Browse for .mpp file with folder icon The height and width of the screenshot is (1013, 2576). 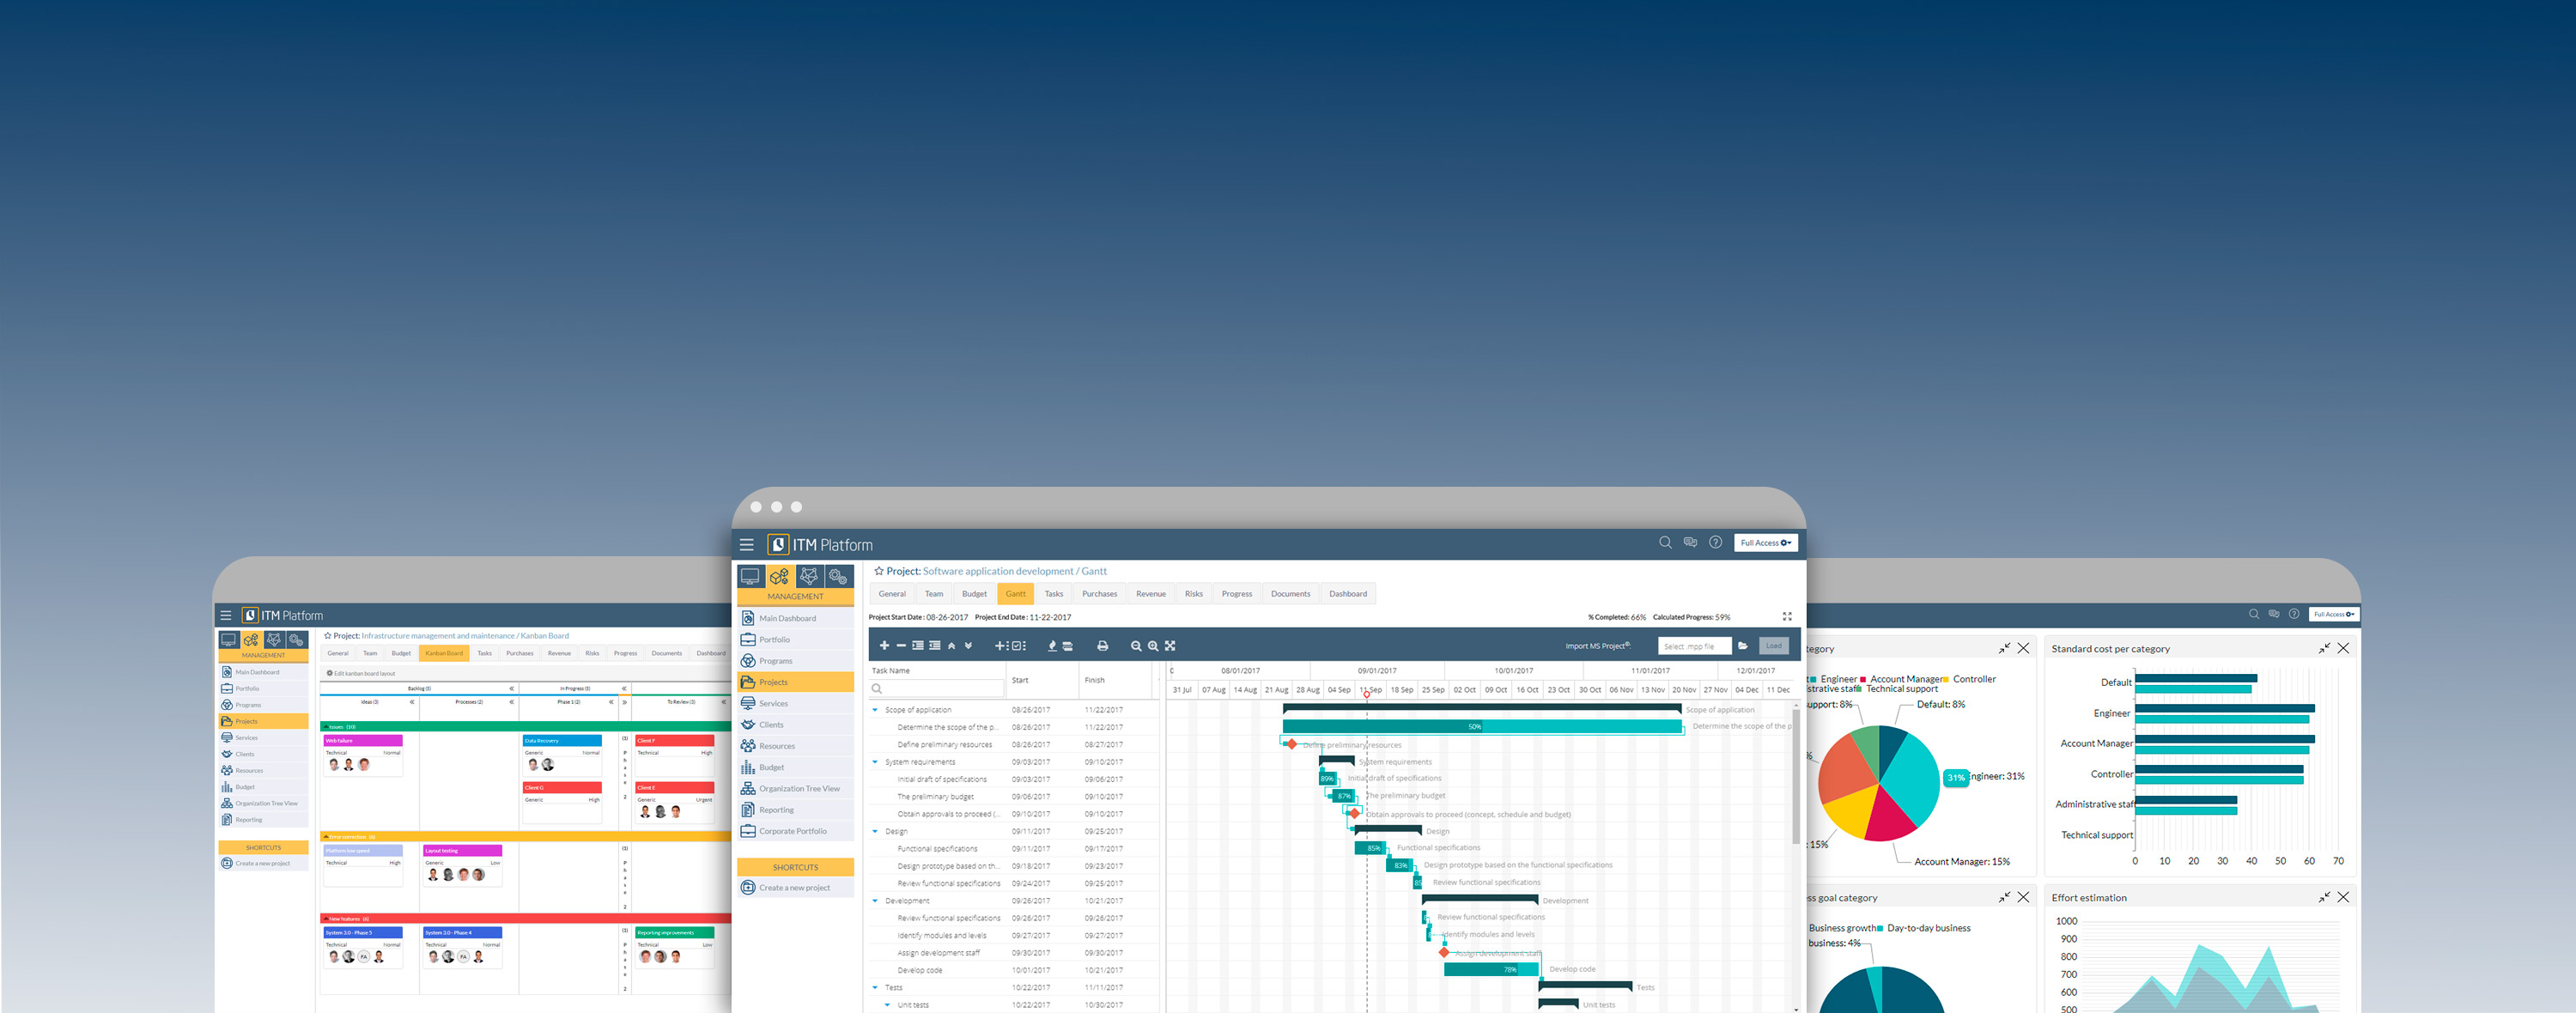(1743, 646)
